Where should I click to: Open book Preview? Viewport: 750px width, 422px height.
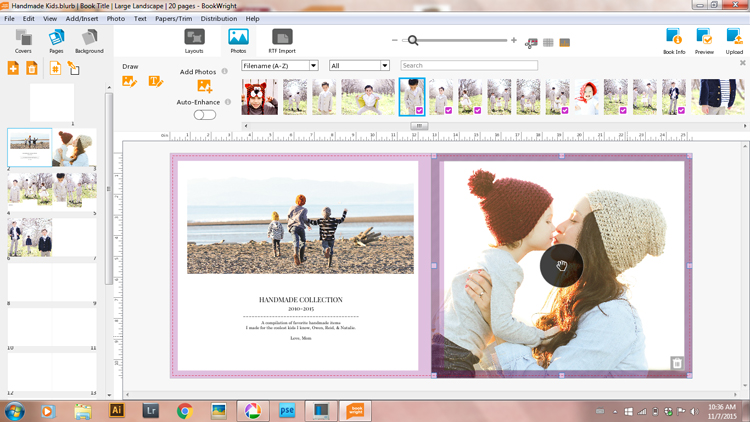704,41
